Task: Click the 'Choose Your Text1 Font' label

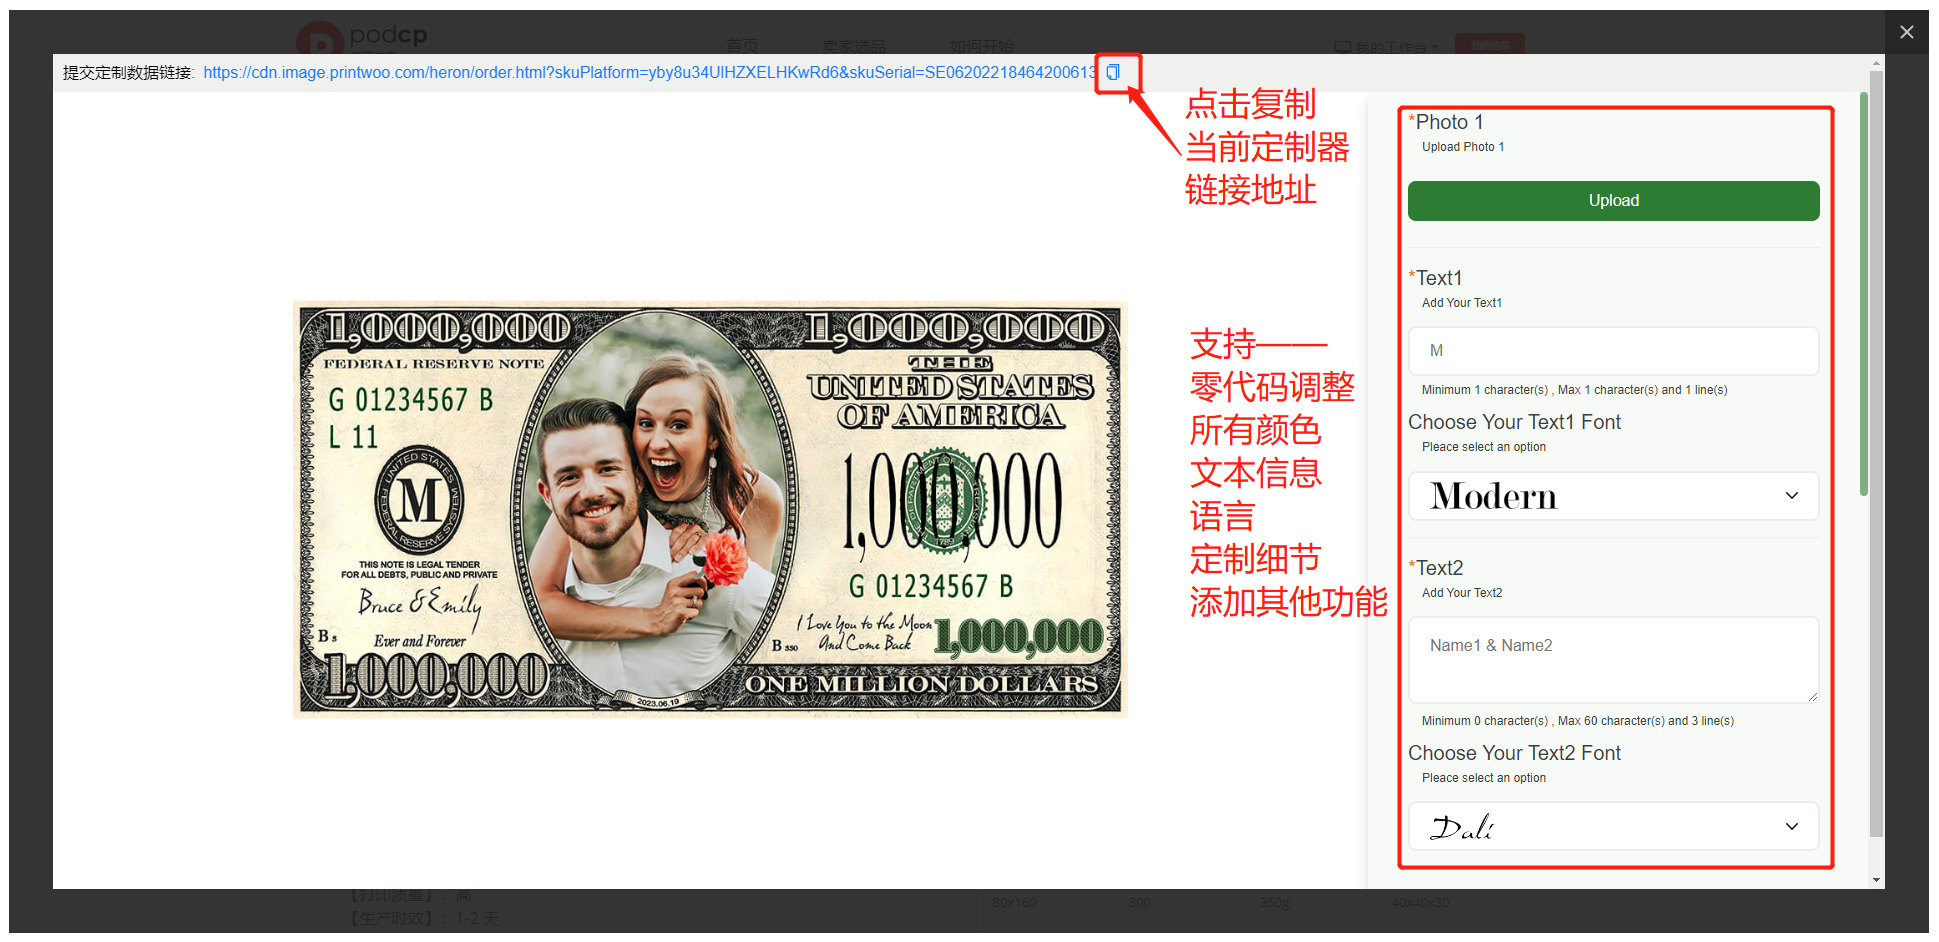Action: [1514, 422]
